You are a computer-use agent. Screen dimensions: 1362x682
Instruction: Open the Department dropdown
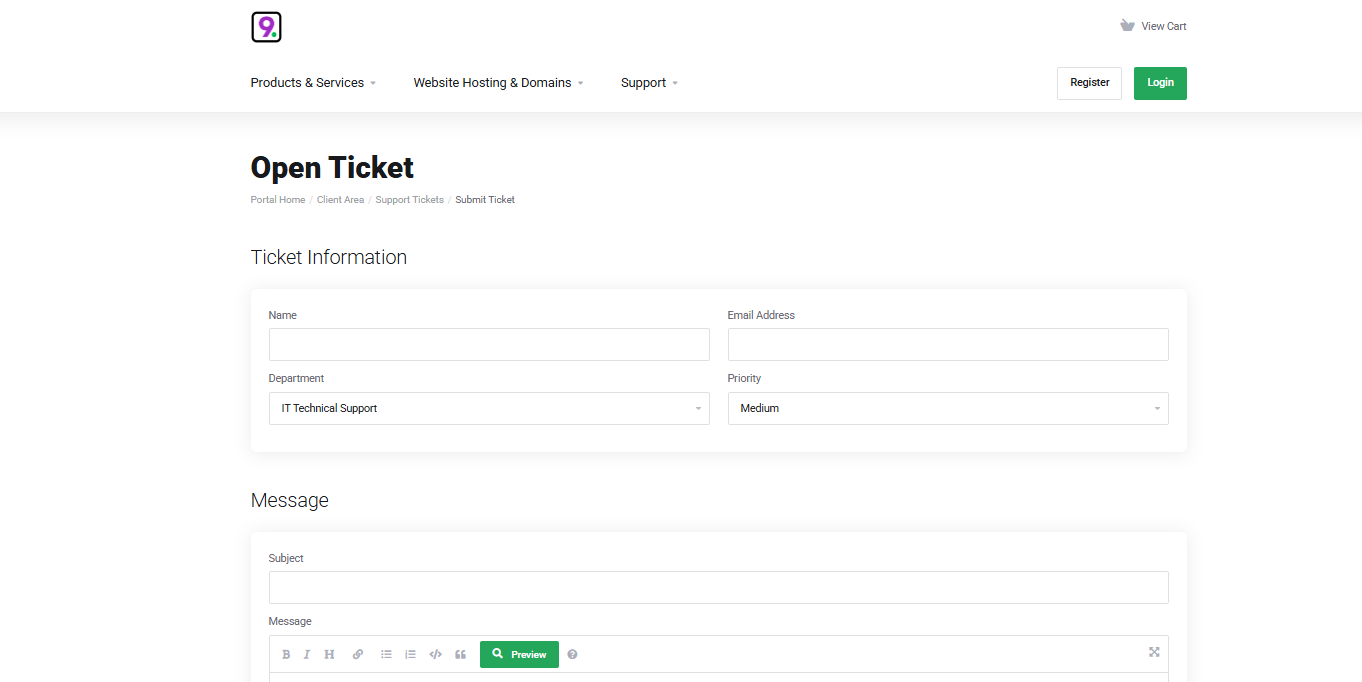click(489, 408)
